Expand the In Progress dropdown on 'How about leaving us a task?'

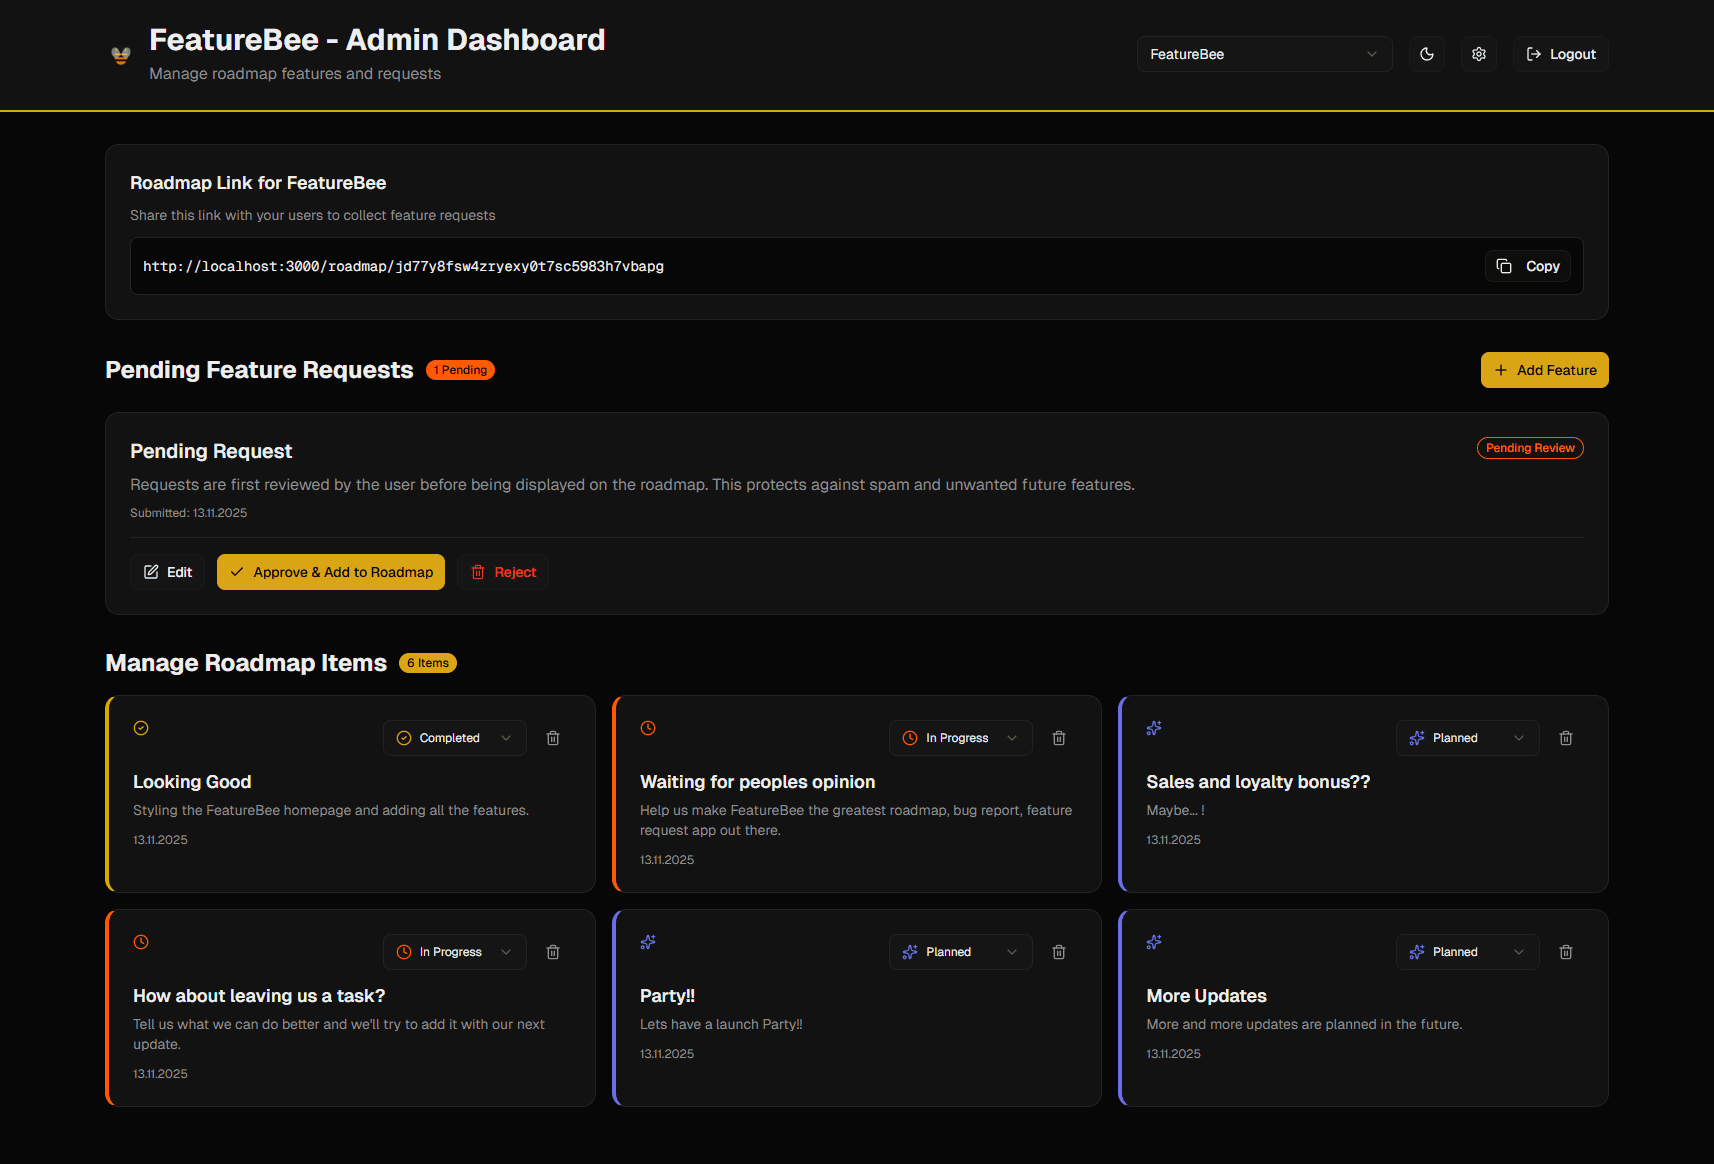click(x=454, y=951)
